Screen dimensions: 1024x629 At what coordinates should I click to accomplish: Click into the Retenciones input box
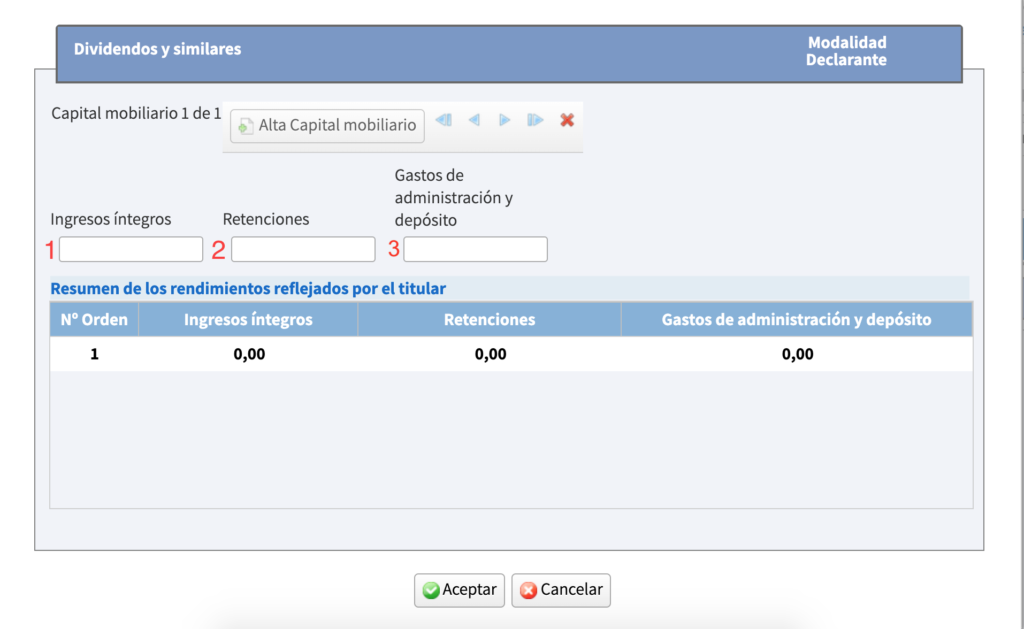[303, 249]
